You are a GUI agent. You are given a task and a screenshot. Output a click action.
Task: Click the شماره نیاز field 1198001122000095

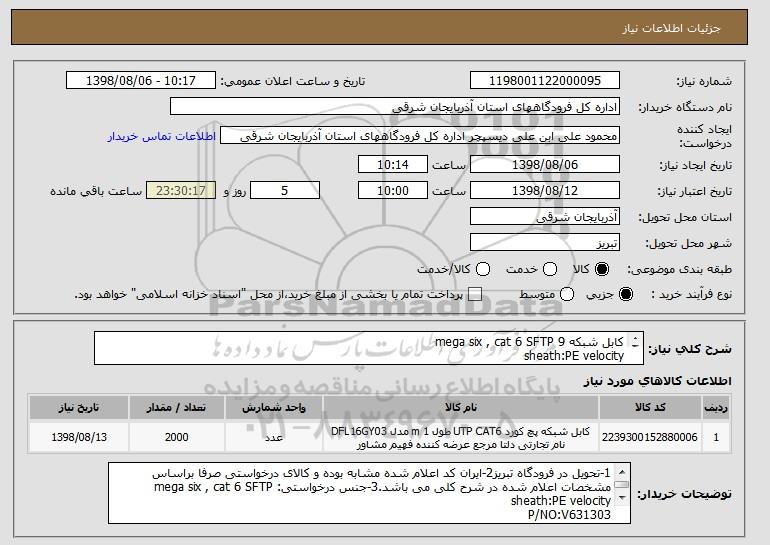pos(545,81)
